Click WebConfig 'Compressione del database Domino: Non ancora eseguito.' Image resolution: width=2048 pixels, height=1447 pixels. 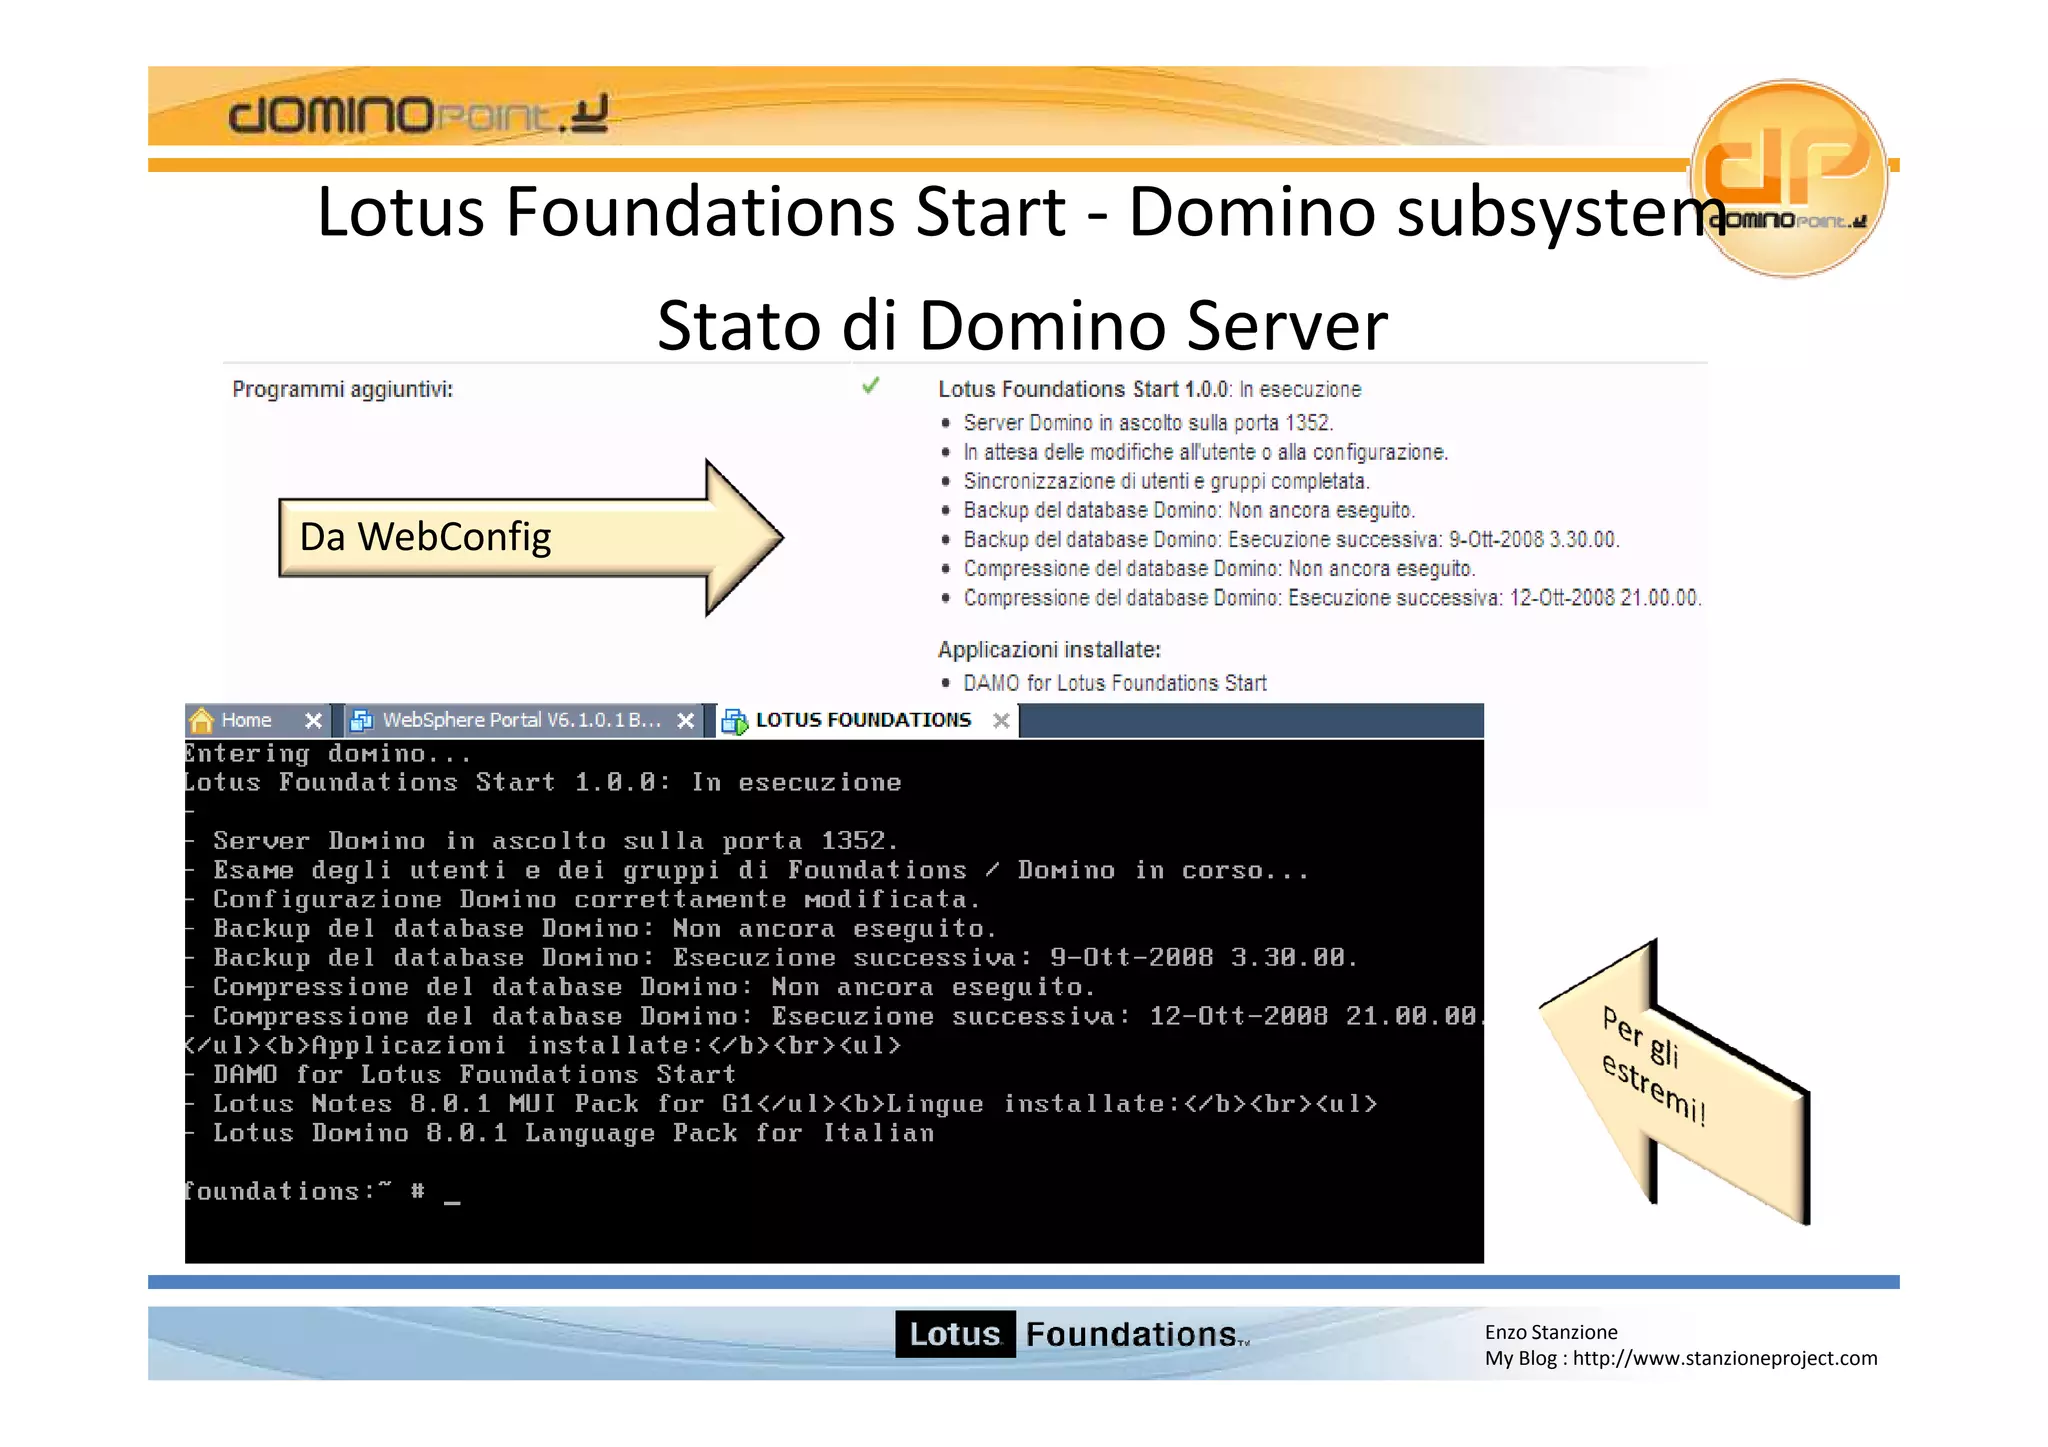pyautogui.click(x=1219, y=568)
